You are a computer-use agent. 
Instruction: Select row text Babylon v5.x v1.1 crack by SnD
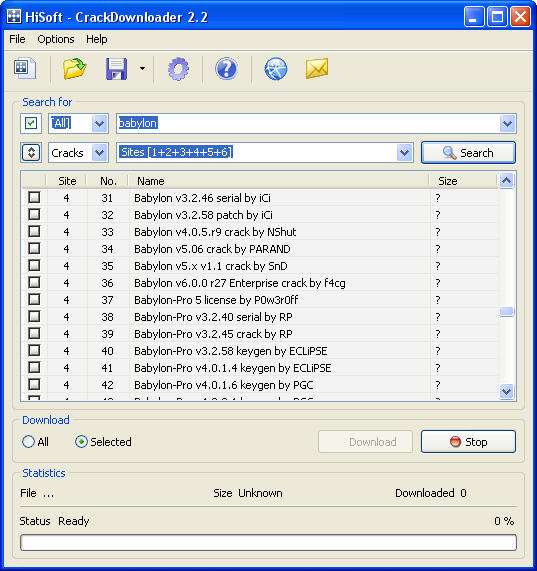[210, 266]
